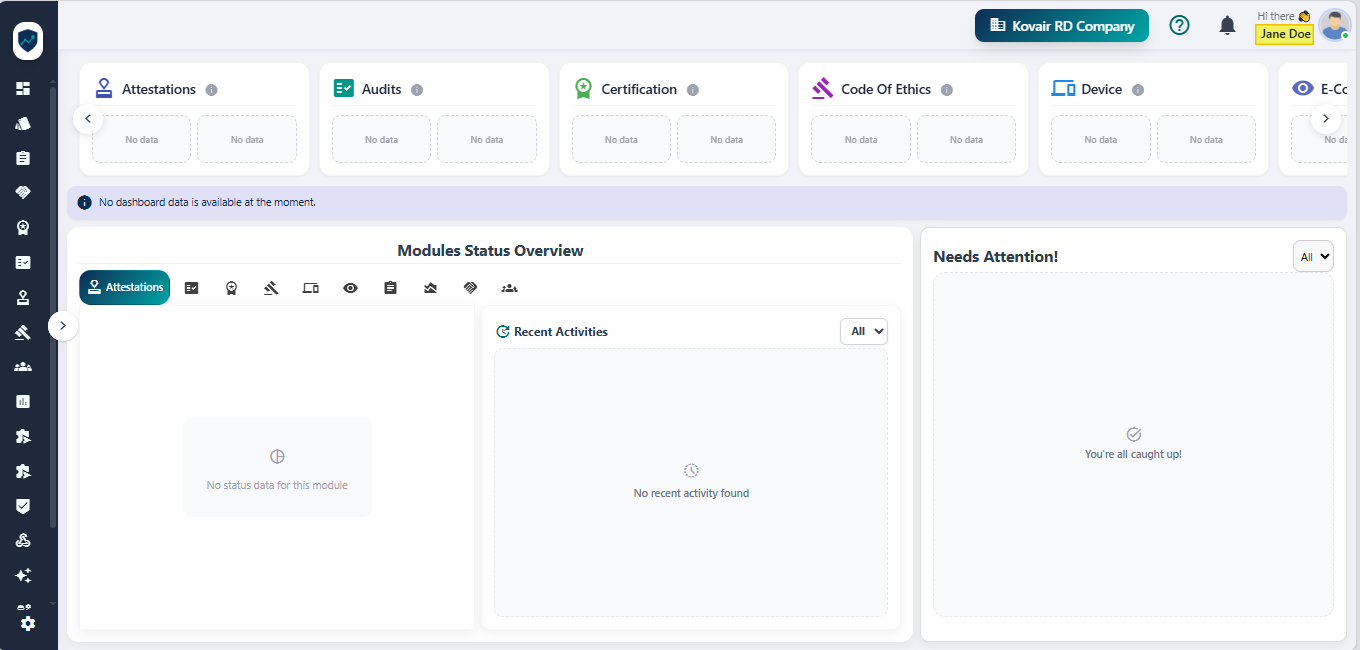Open the notifications bell icon
The image size is (1360, 650).
(1227, 25)
